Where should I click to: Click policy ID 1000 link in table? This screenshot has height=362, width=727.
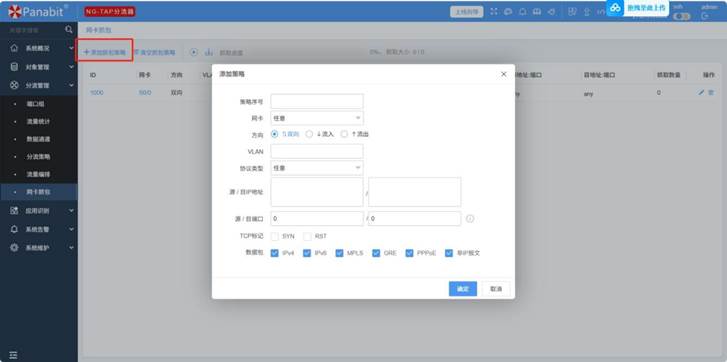[96, 93]
